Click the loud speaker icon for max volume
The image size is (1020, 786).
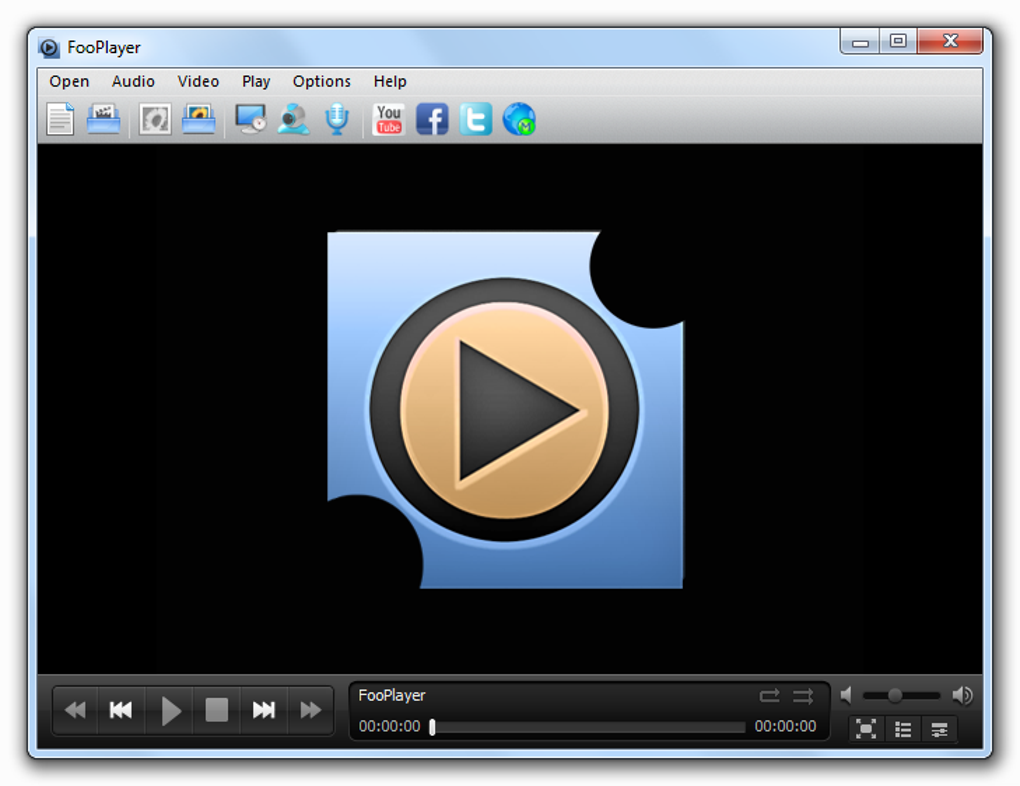pyautogui.click(x=963, y=696)
